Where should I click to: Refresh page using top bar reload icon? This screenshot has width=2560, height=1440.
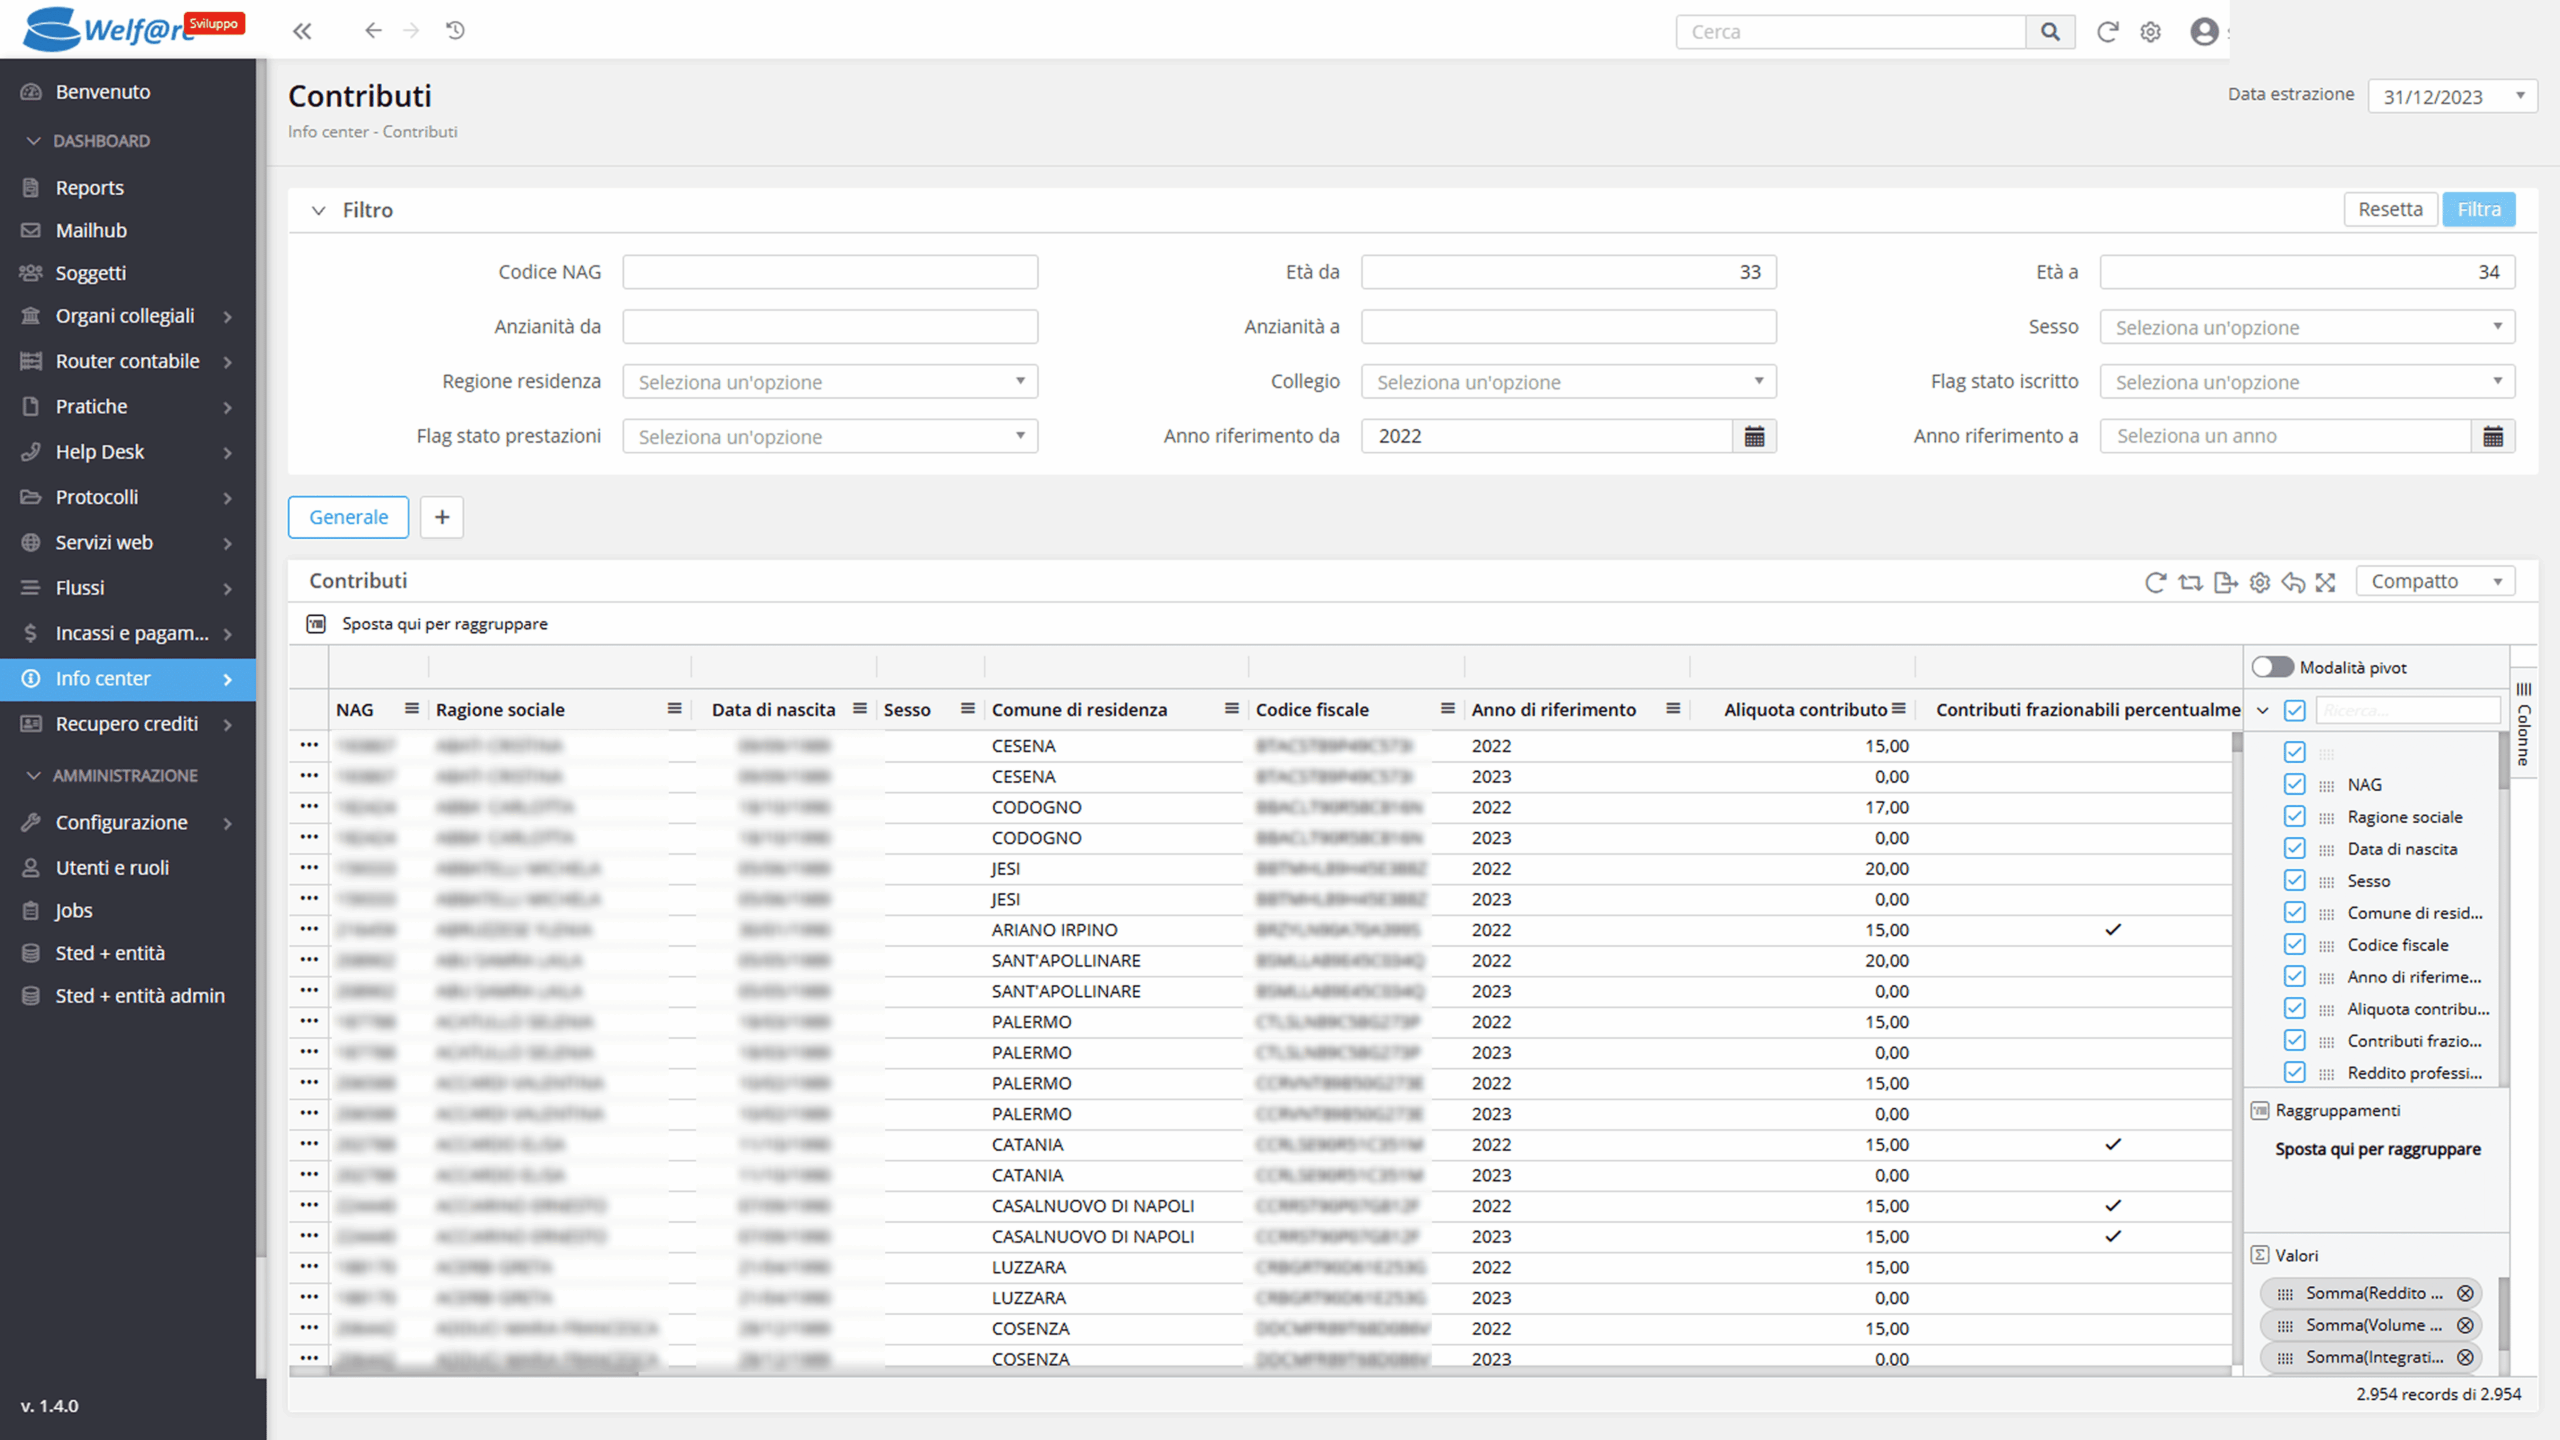[x=2107, y=32]
